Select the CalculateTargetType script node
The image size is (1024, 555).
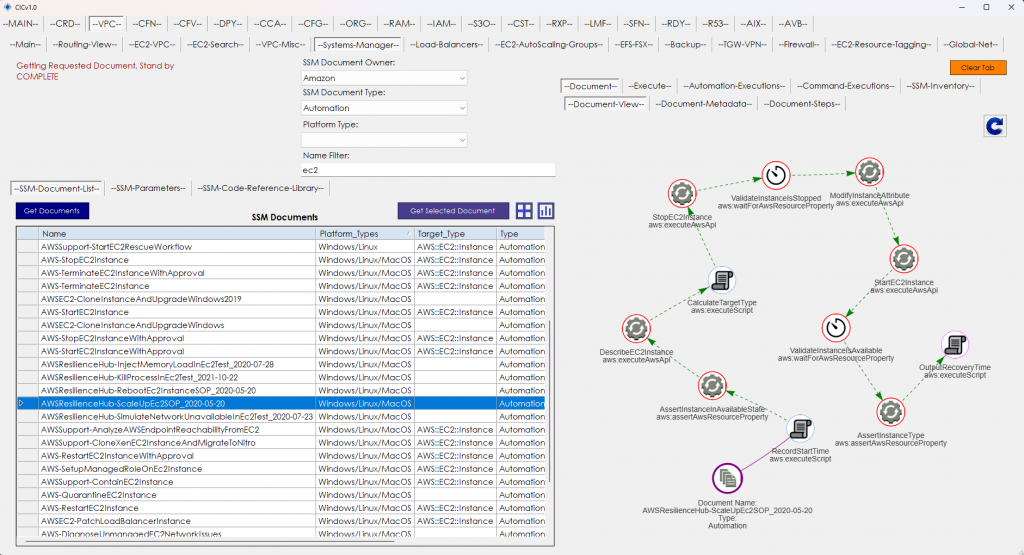coord(722,281)
